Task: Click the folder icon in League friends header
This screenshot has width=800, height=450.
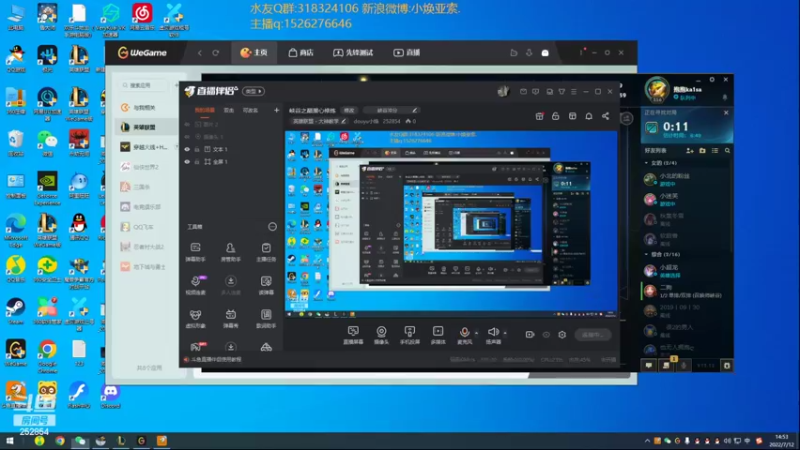Action: [703, 151]
